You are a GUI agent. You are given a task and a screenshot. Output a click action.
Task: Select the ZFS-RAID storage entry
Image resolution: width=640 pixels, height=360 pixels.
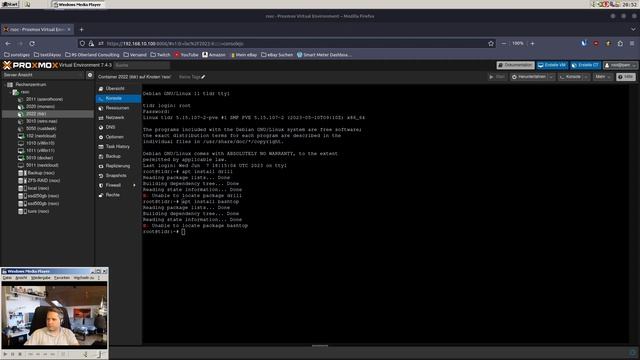(x=43, y=180)
